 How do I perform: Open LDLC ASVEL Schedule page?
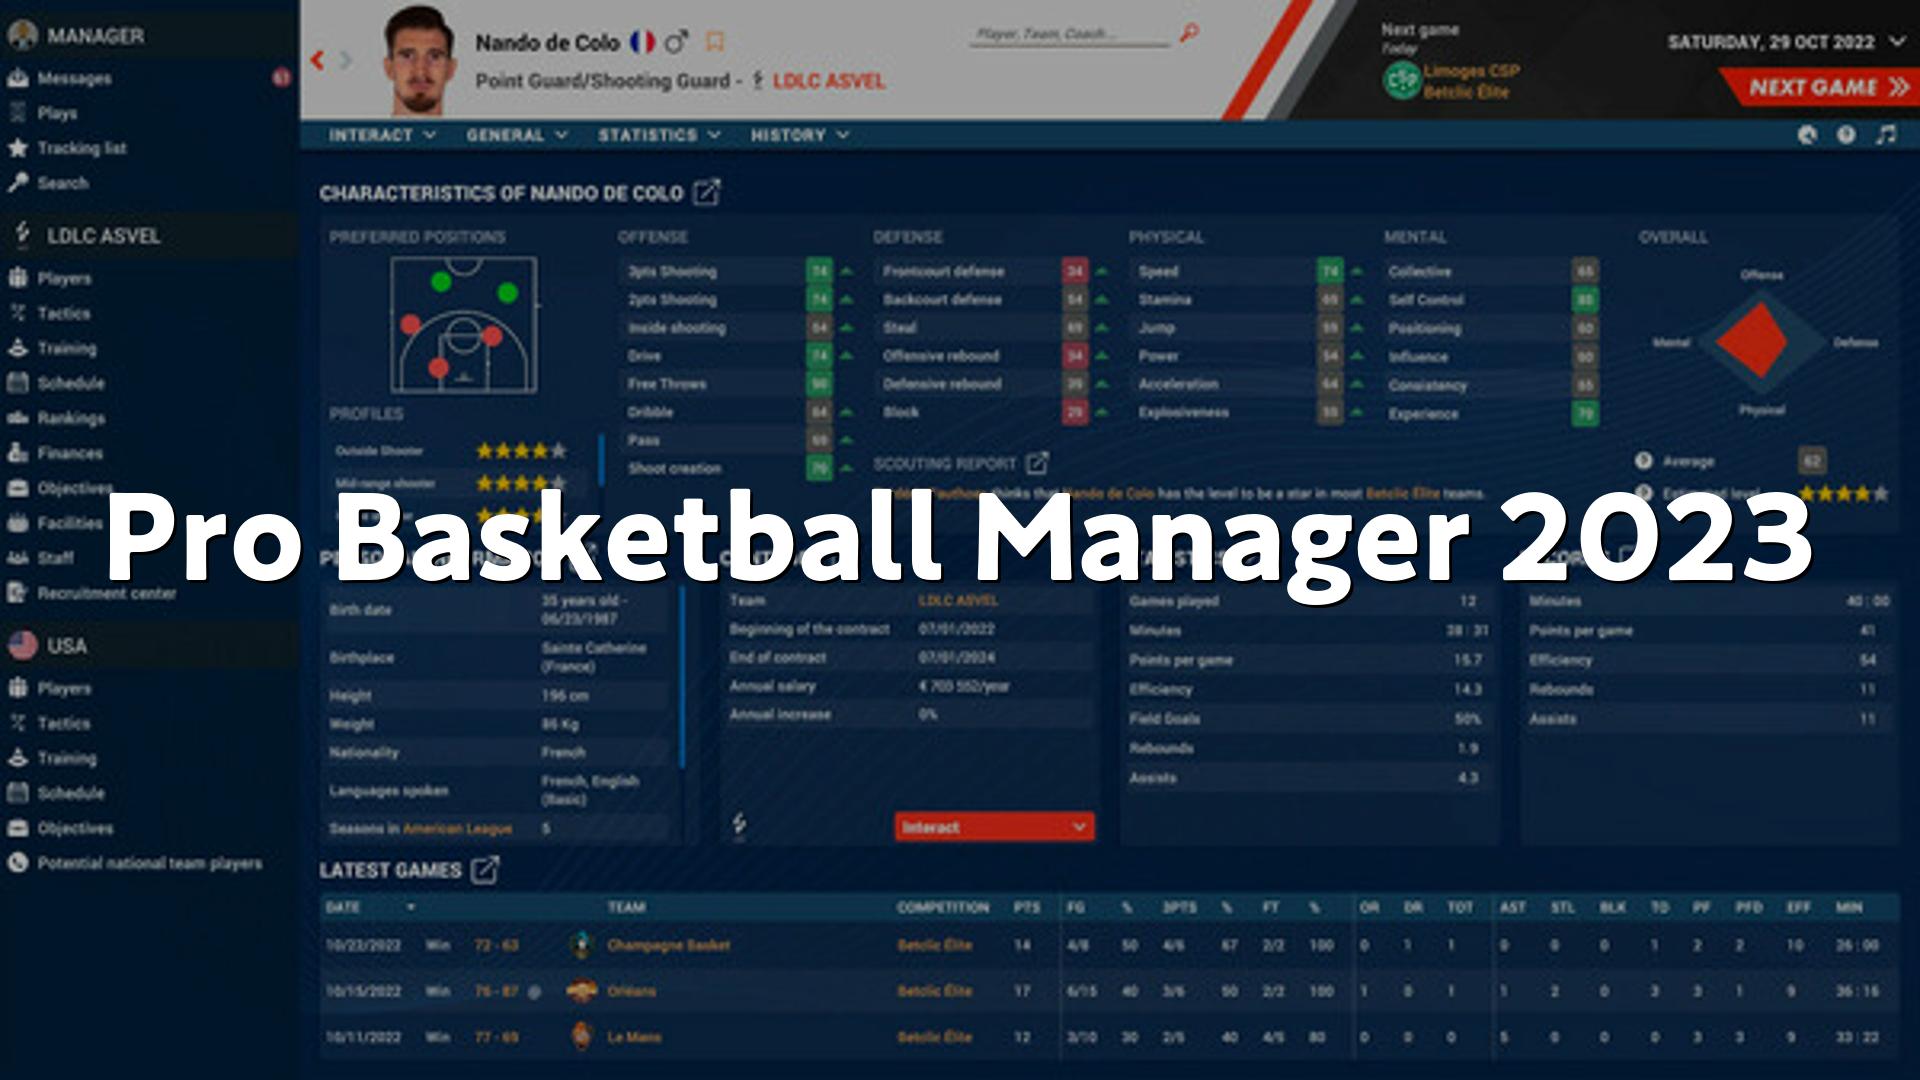[x=70, y=383]
